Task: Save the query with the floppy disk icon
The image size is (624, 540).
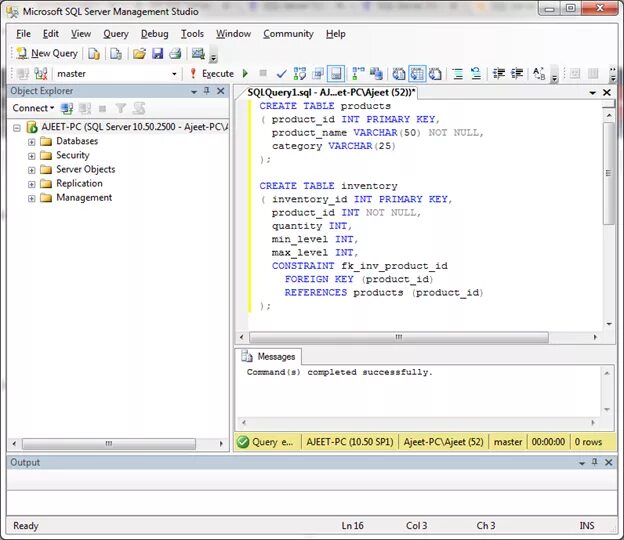Action: (158, 53)
